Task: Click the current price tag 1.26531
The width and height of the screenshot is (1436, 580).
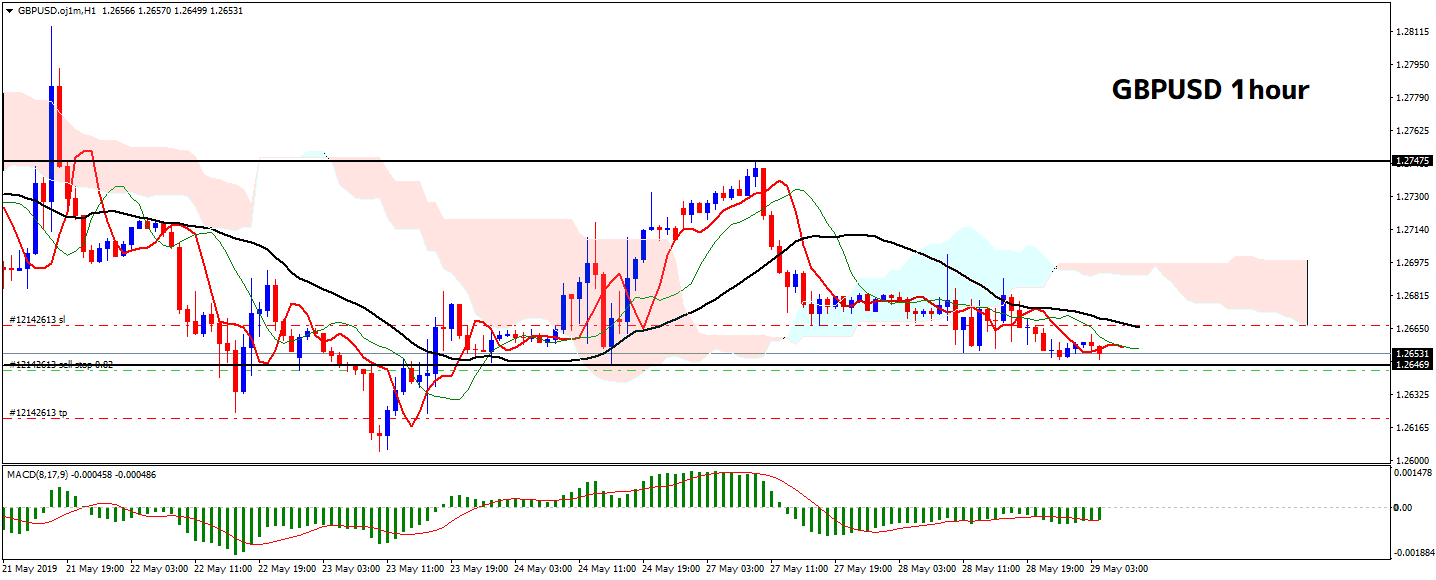Action: click(x=1412, y=354)
